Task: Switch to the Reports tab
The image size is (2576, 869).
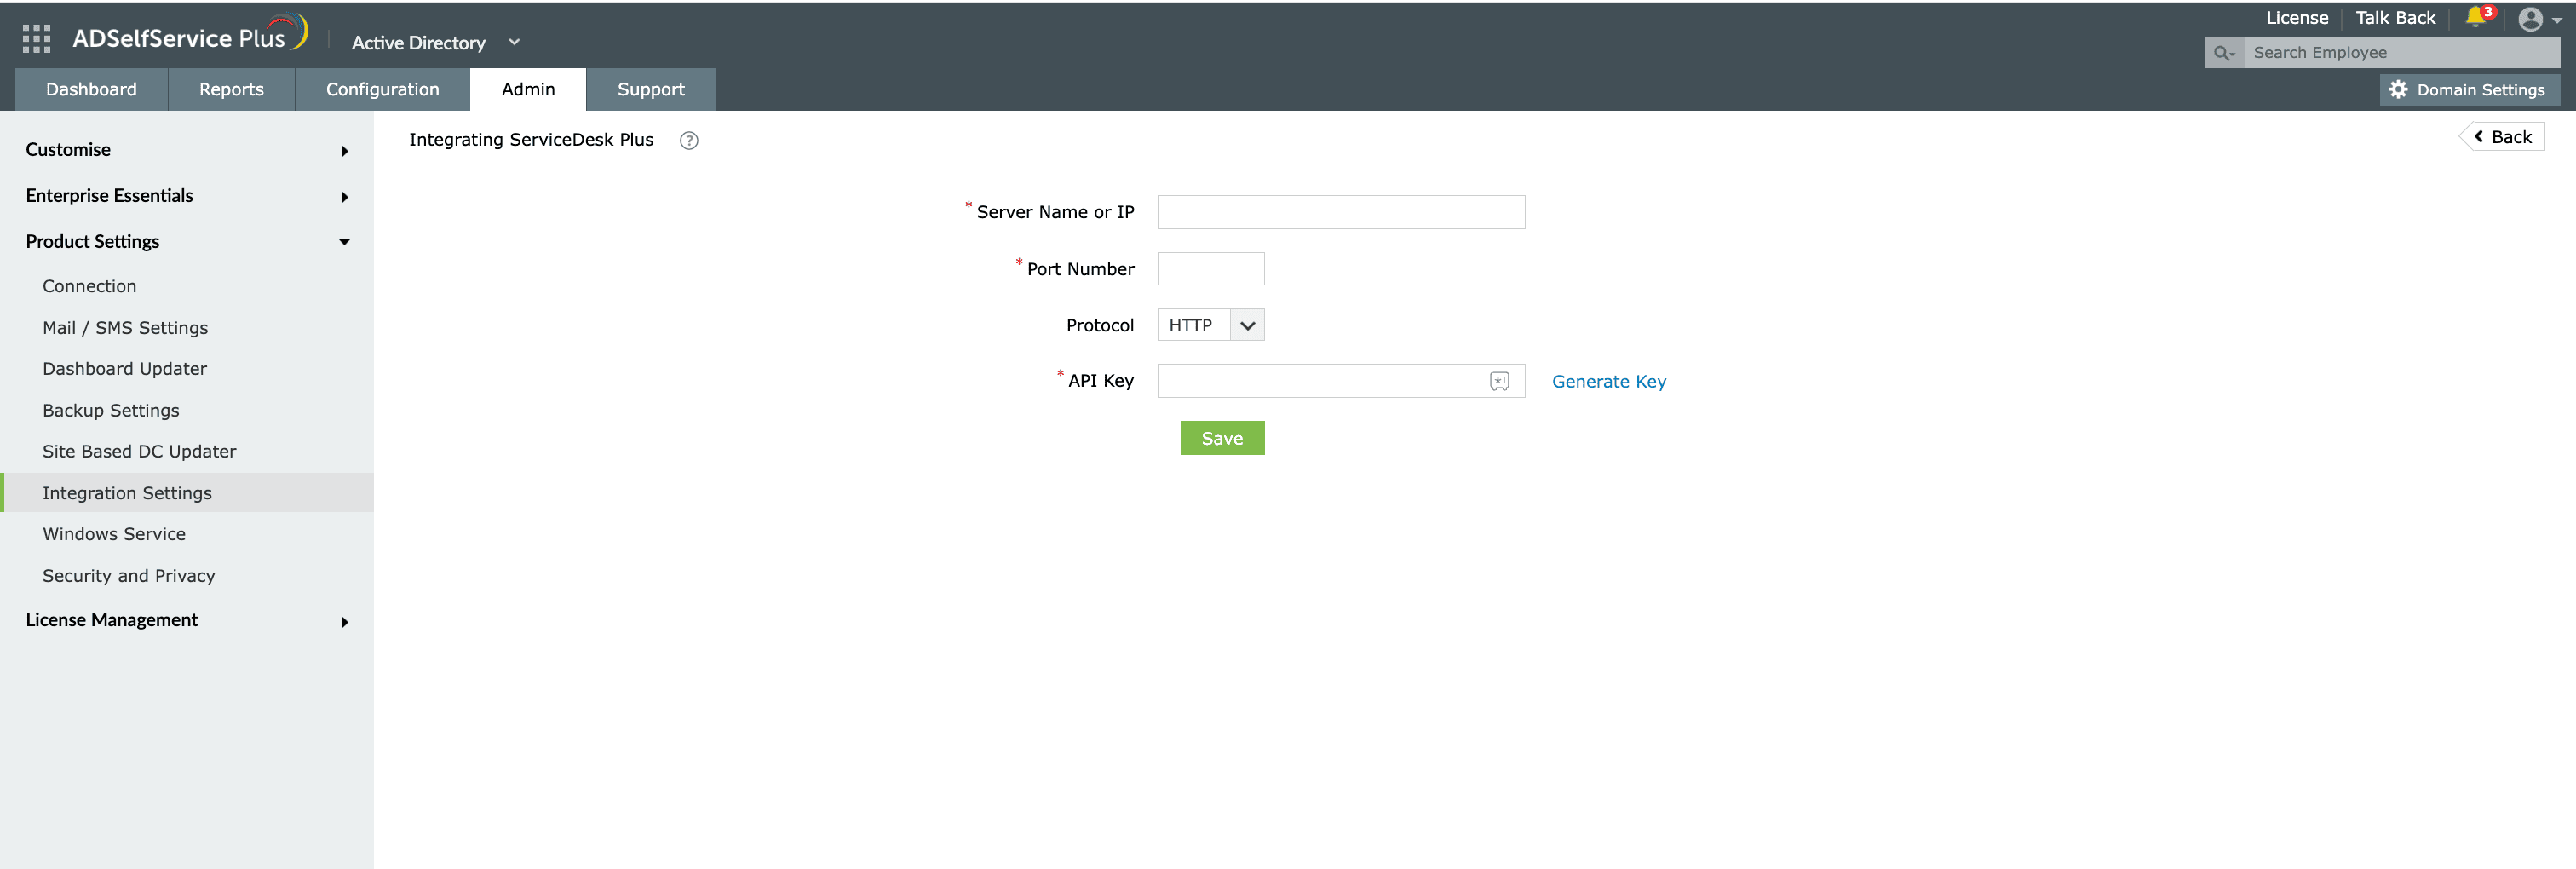Action: pyautogui.click(x=231, y=89)
